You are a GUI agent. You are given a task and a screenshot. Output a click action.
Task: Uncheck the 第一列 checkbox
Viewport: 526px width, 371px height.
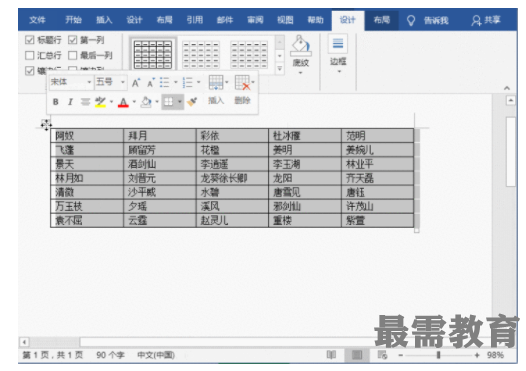coord(72,40)
